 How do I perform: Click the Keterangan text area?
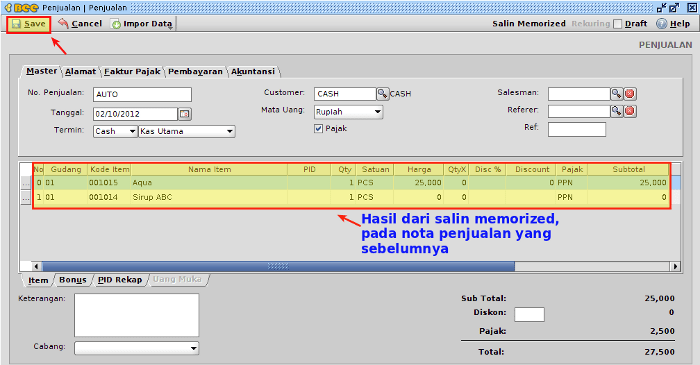click(137, 315)
